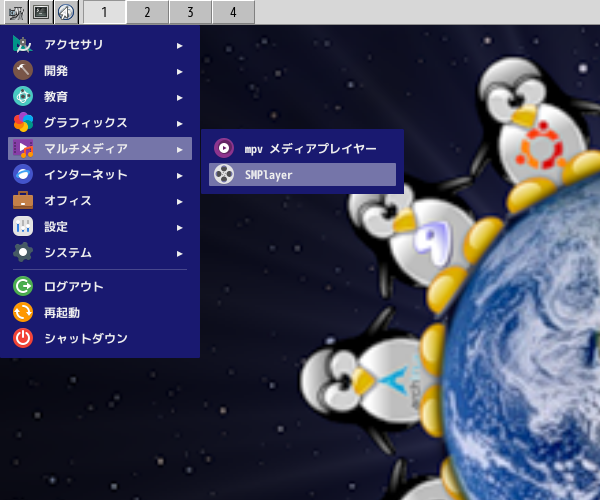Collapse the highlighted マルチメディア menu entry
Viewport: 600px width, 500px height.
[x=100, y=148]
